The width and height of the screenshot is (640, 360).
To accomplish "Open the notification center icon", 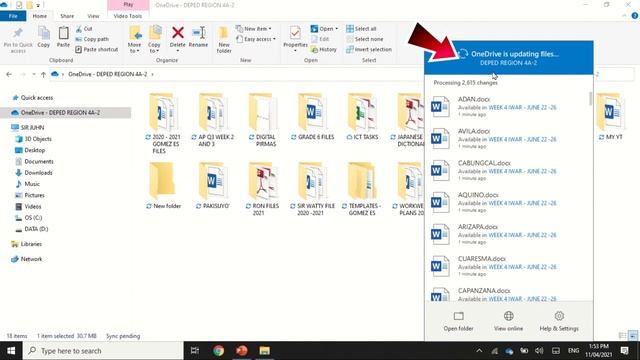I will tap(624, 350).
